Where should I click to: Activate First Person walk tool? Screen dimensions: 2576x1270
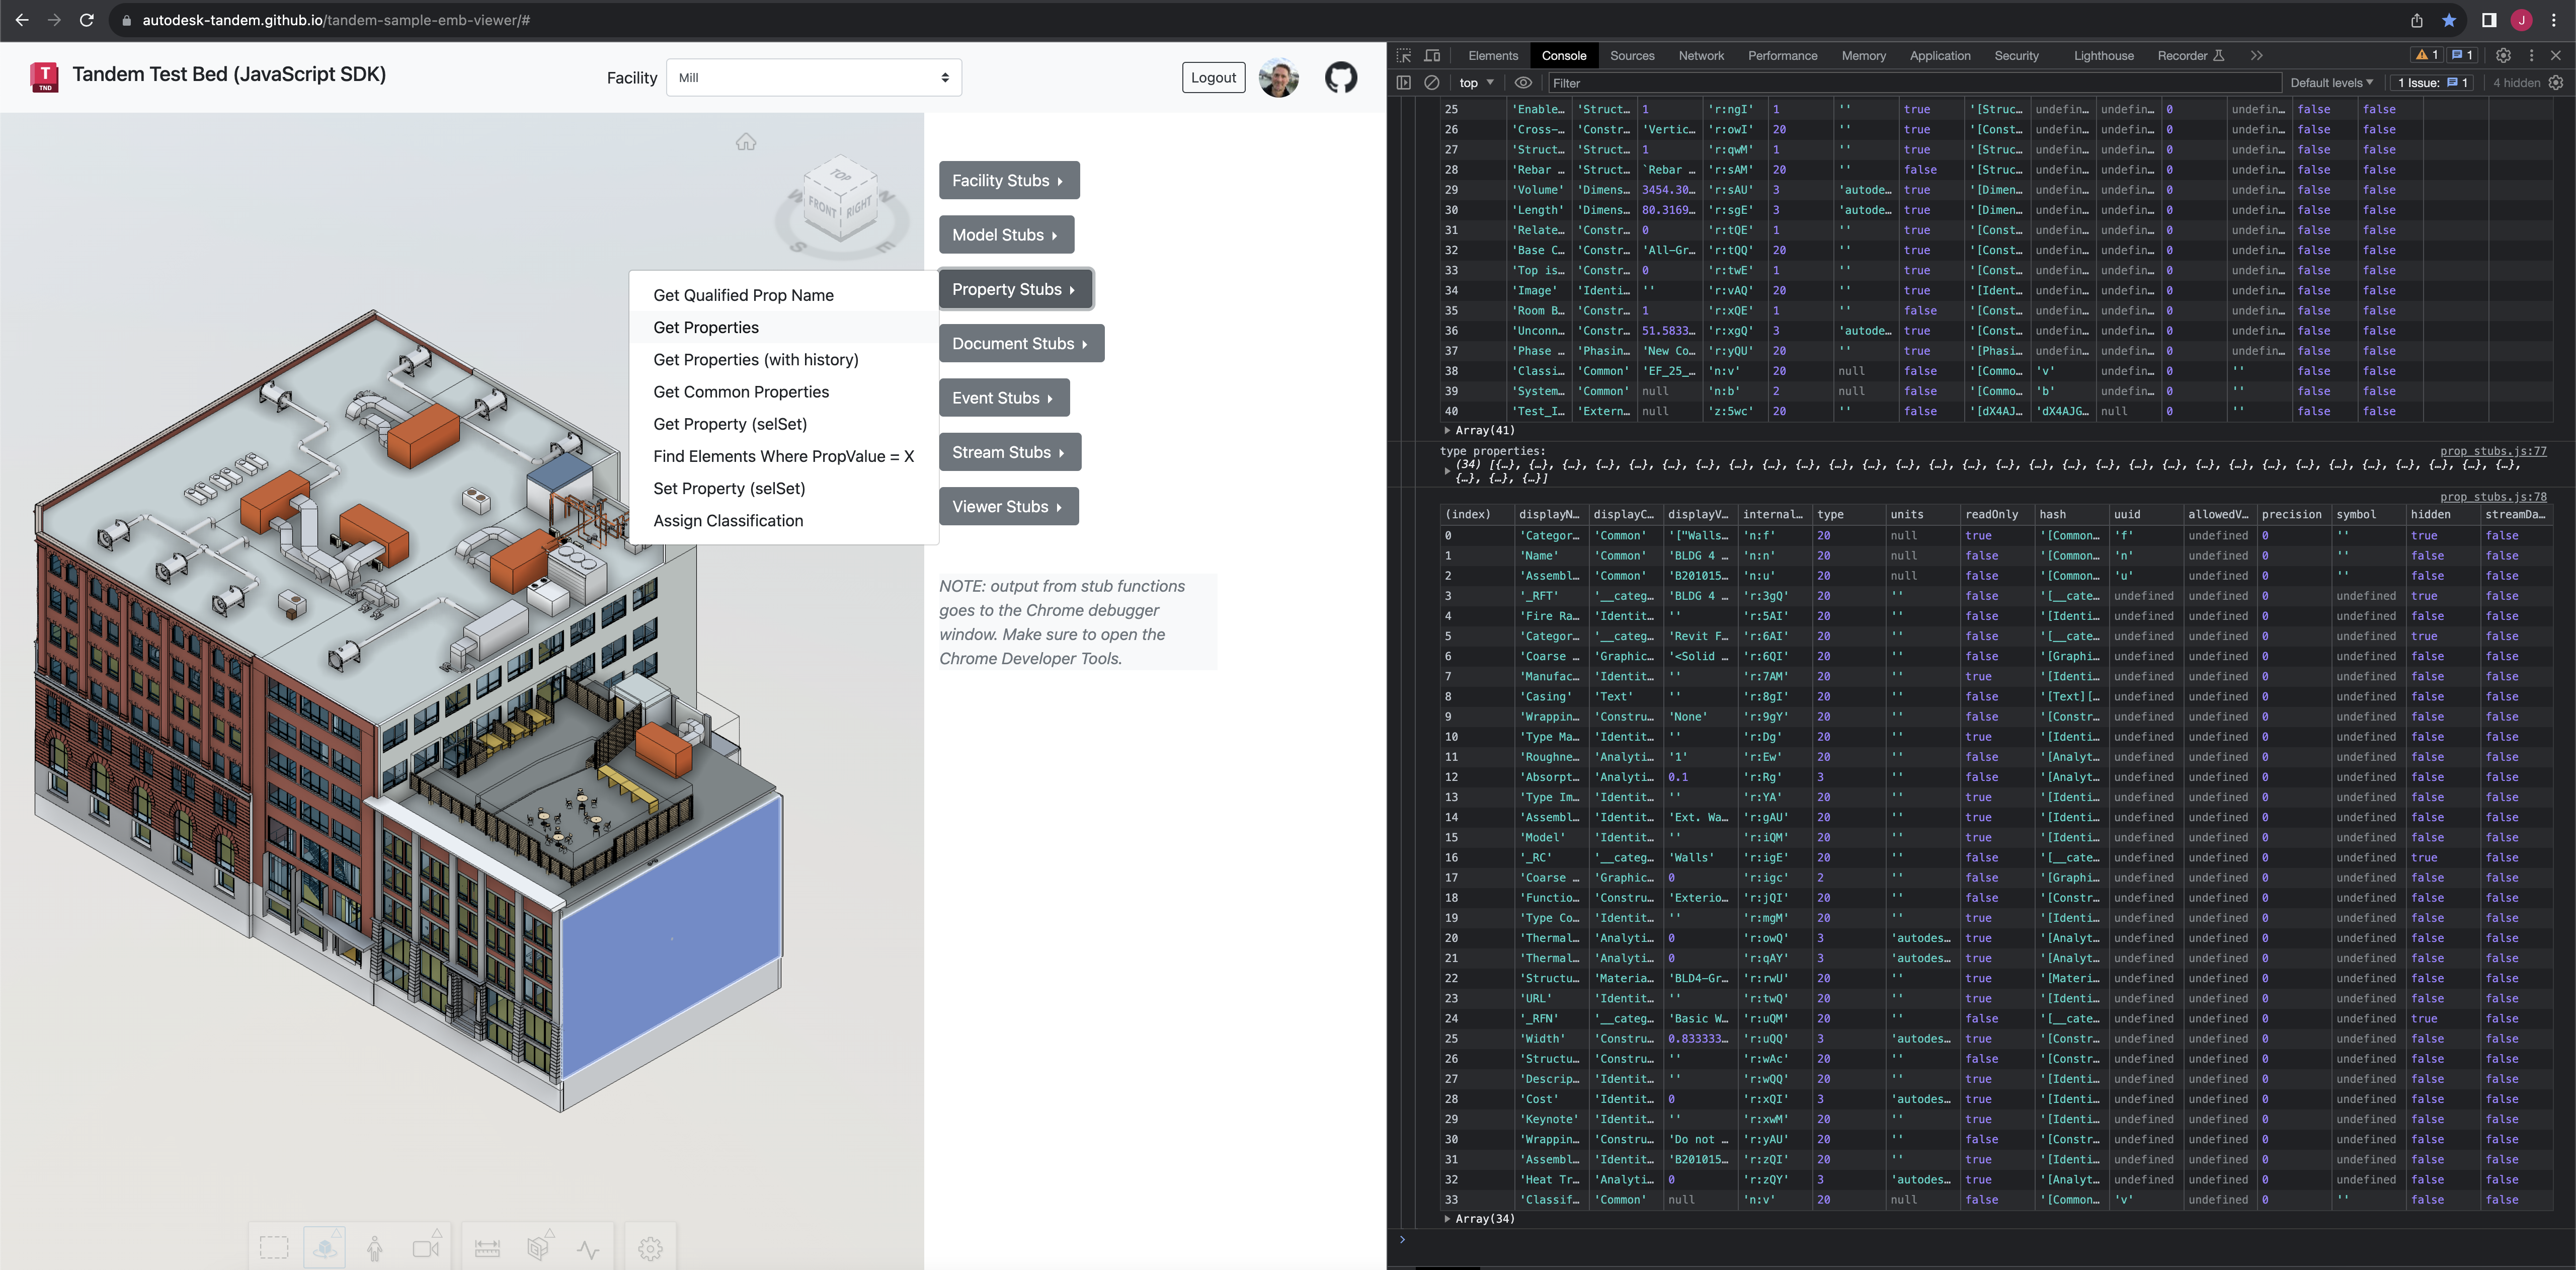click(375, 1248)
